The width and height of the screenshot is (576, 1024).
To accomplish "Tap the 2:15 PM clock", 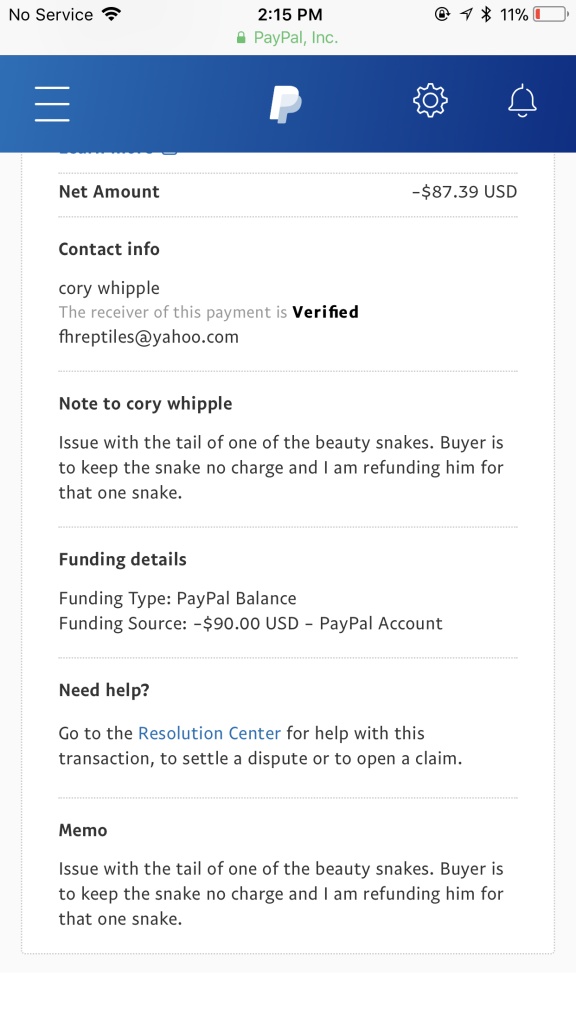I will pos(290,14).
